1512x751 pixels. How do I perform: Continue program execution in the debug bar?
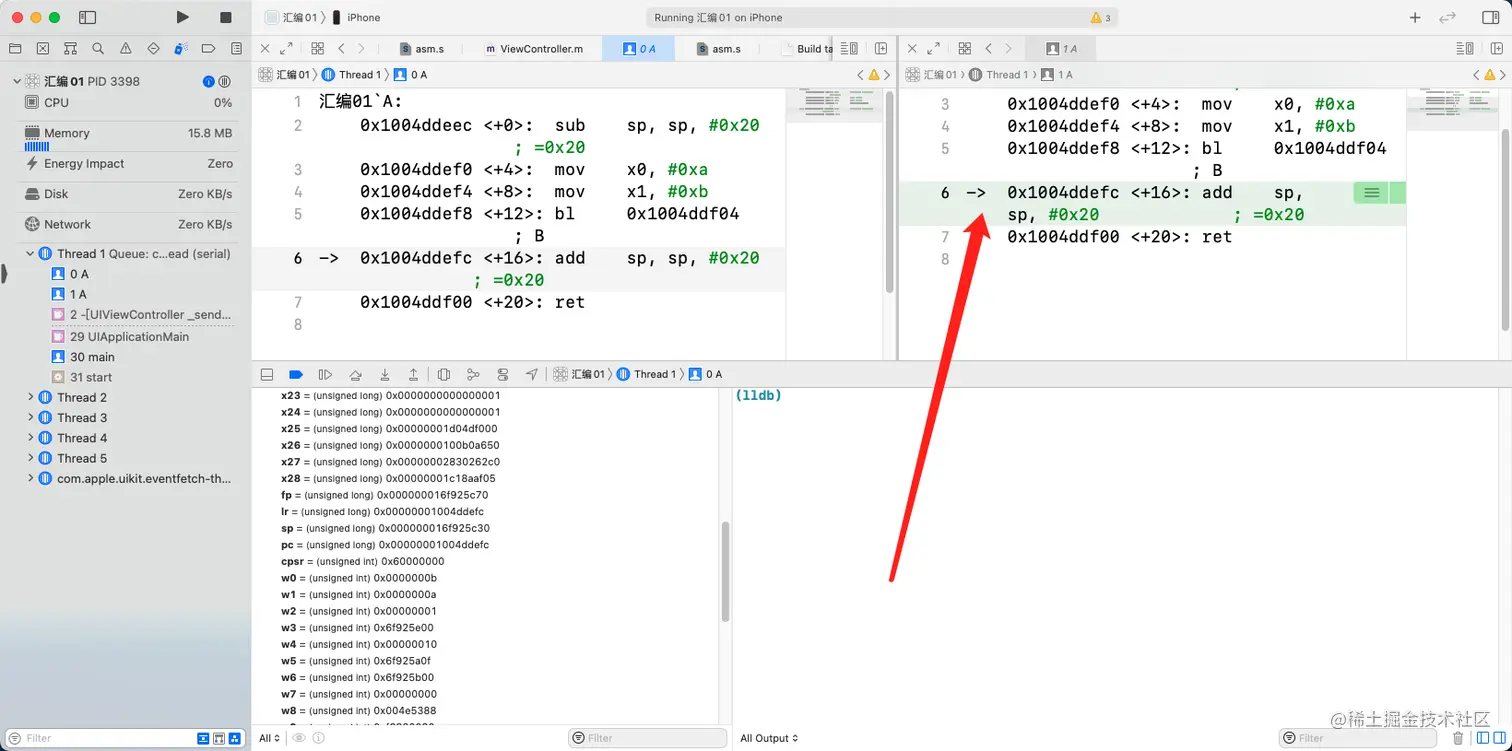325,374
